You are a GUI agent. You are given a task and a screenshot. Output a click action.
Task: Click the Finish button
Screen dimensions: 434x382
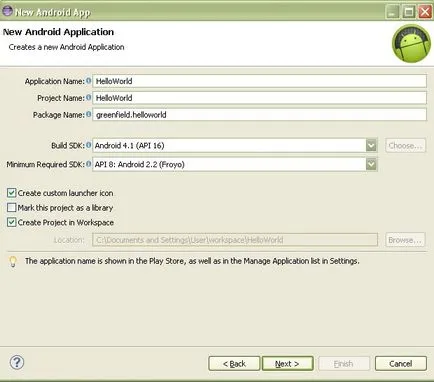(x=344, y=364)
